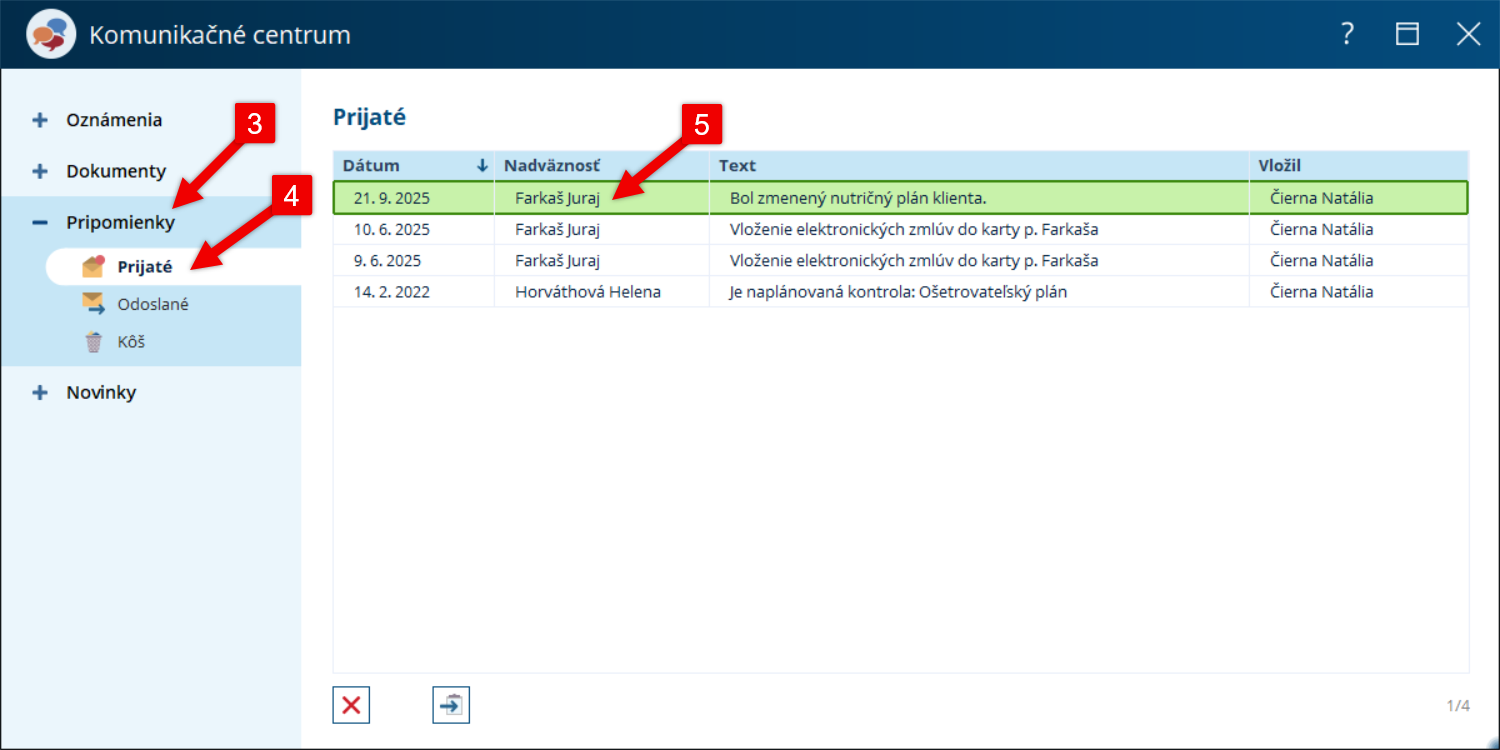Expand the Oznámenia section

(x=40, y=120)
